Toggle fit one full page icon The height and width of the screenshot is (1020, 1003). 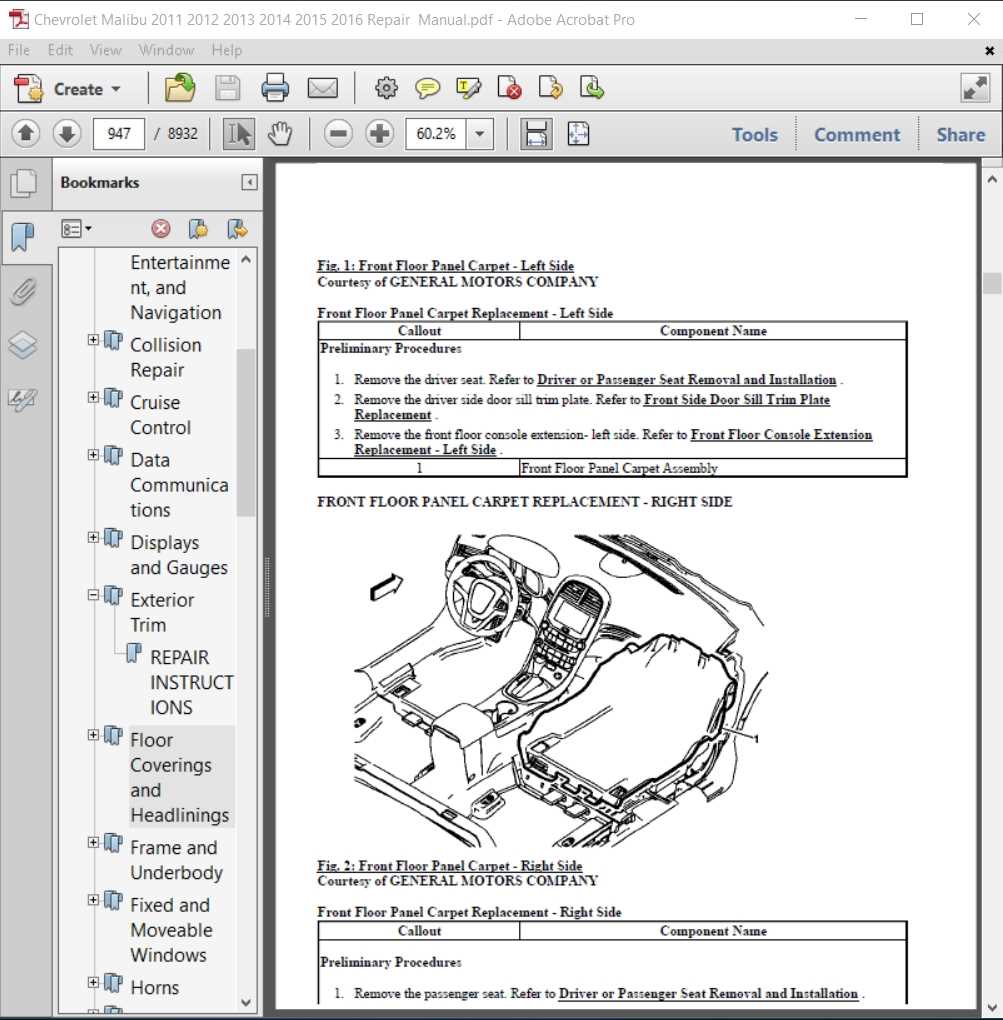[x=578, y=134]
